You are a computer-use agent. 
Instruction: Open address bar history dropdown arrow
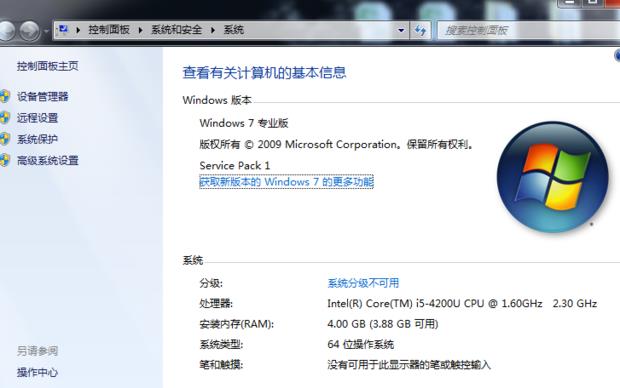point(401,30)
